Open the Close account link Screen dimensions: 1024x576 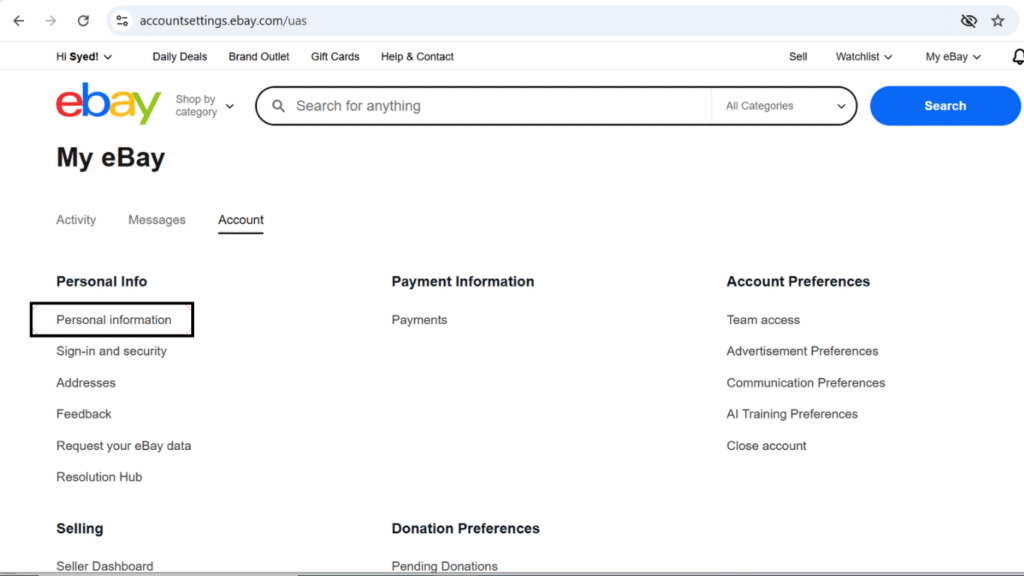(x=766, y=445)
